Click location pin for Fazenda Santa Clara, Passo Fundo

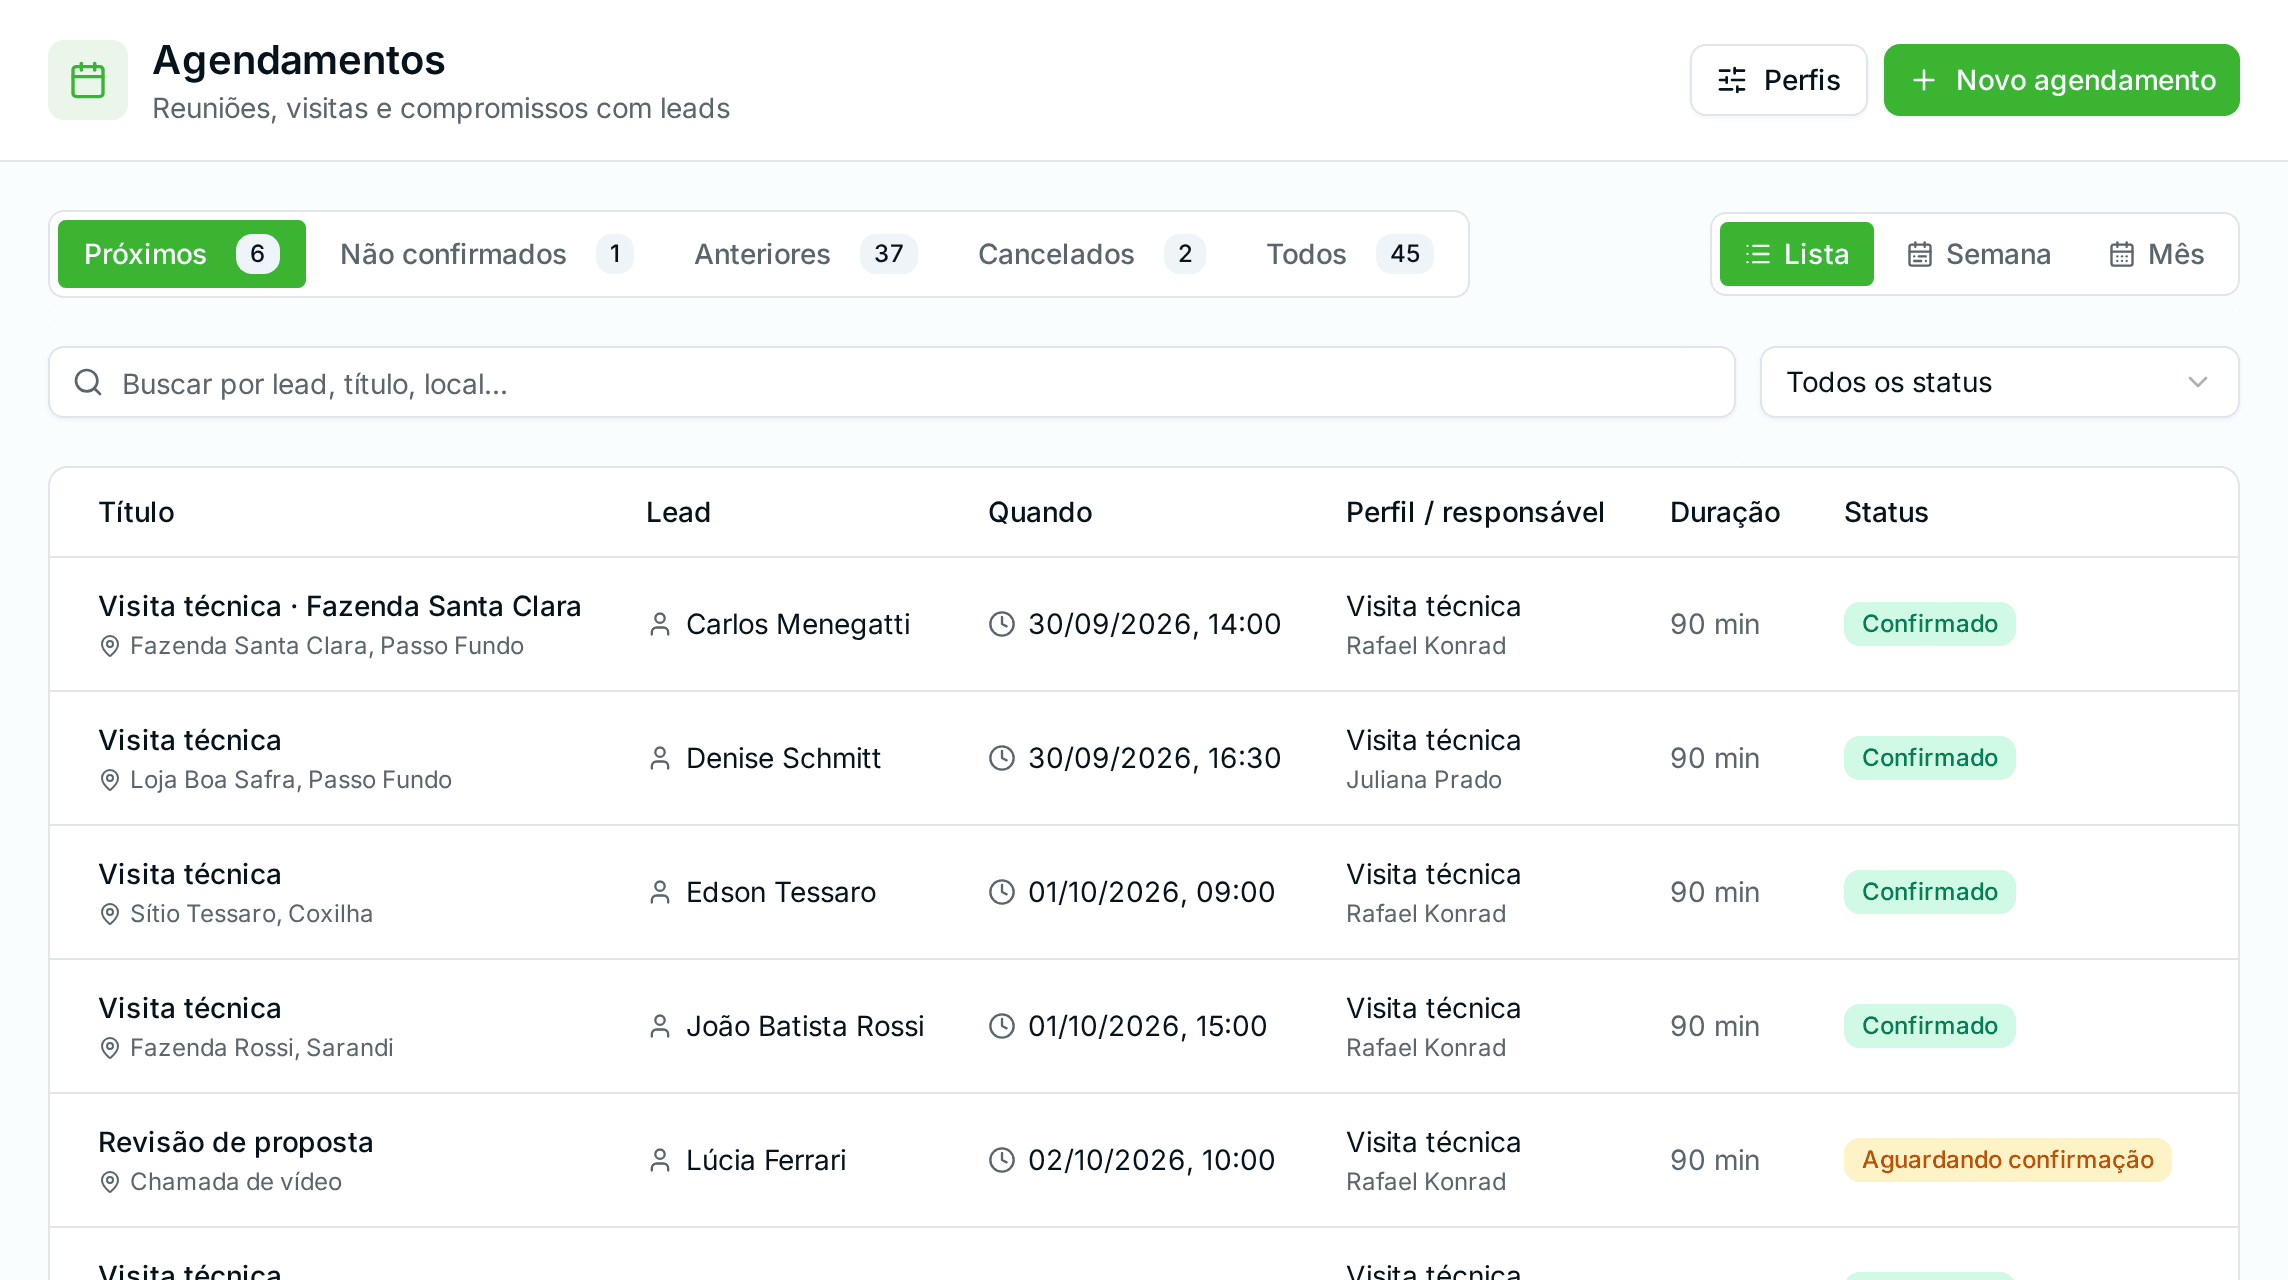[x=110, y=646]
